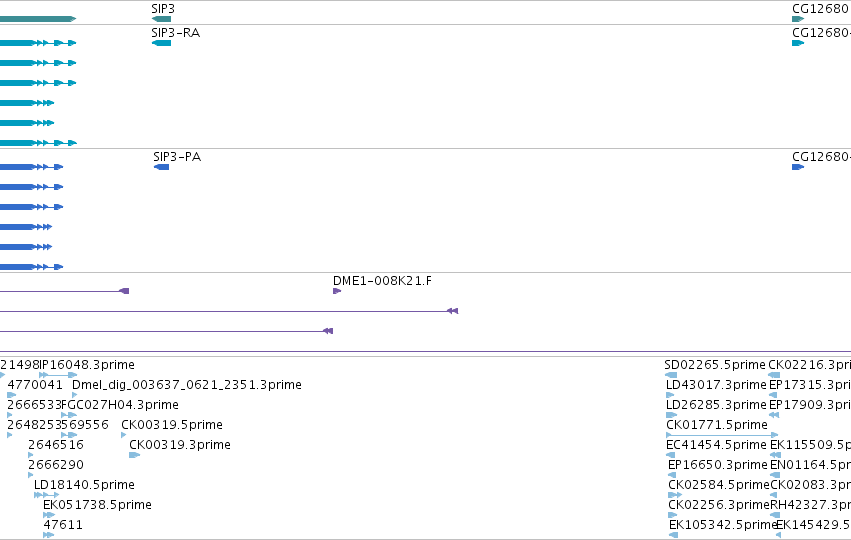
Task: Click the EC41454.5prime label
Action: coord(716,444)
